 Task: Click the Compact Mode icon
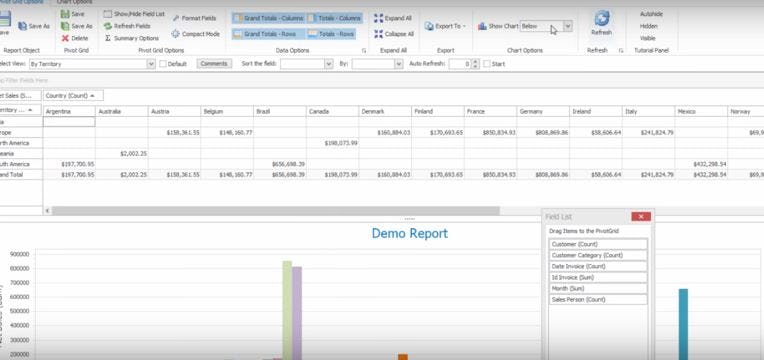175,34
